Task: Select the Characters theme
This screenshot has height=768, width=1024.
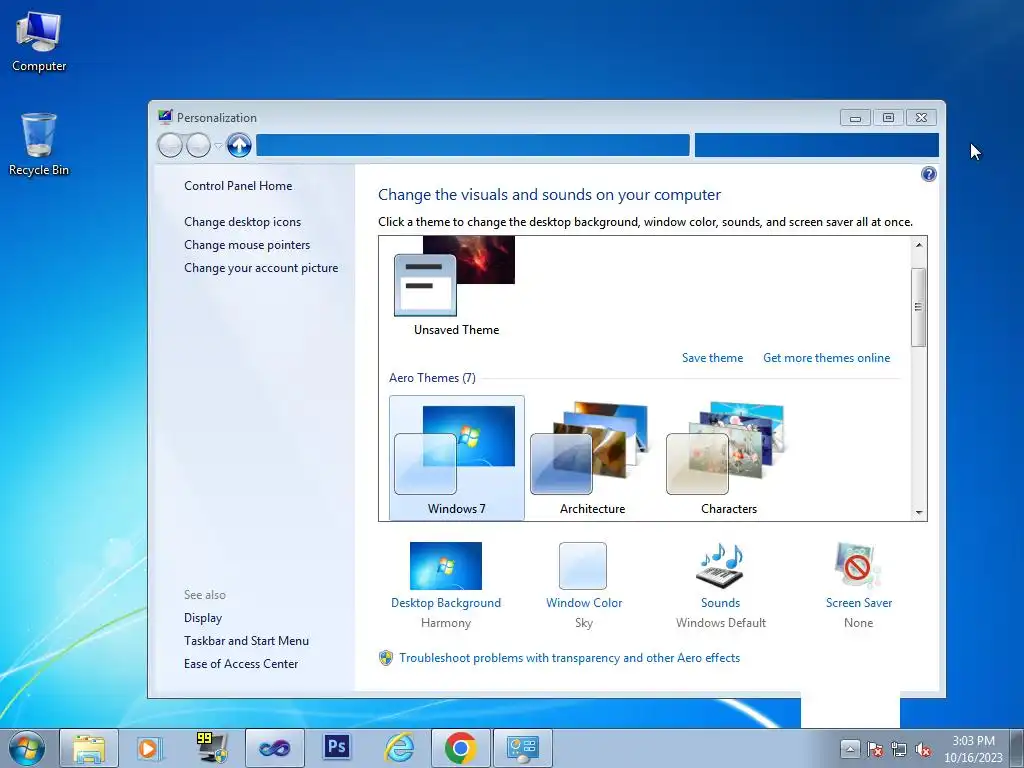Action: (x=728, y=458)
